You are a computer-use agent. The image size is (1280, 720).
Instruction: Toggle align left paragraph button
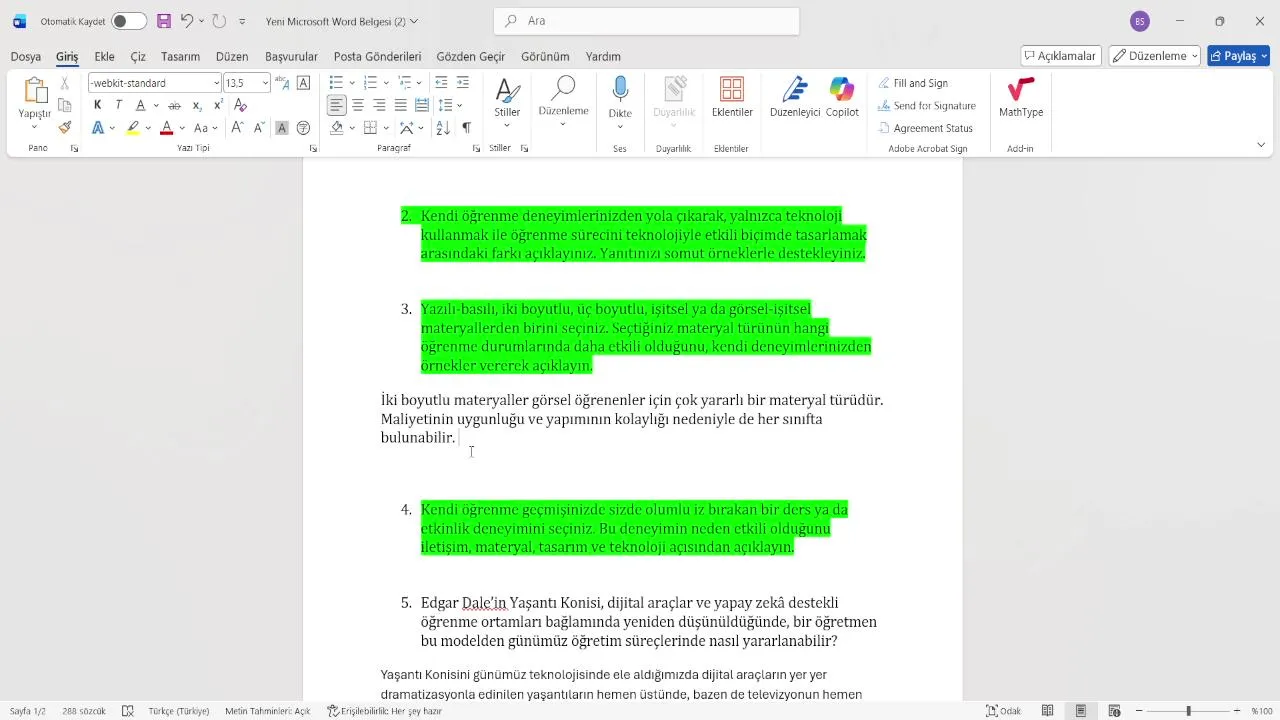[336, 105]
